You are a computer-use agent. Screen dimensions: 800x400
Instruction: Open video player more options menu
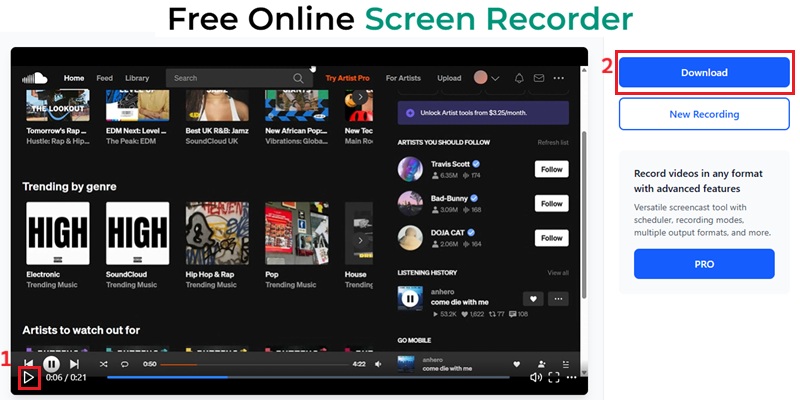[571, 378]
